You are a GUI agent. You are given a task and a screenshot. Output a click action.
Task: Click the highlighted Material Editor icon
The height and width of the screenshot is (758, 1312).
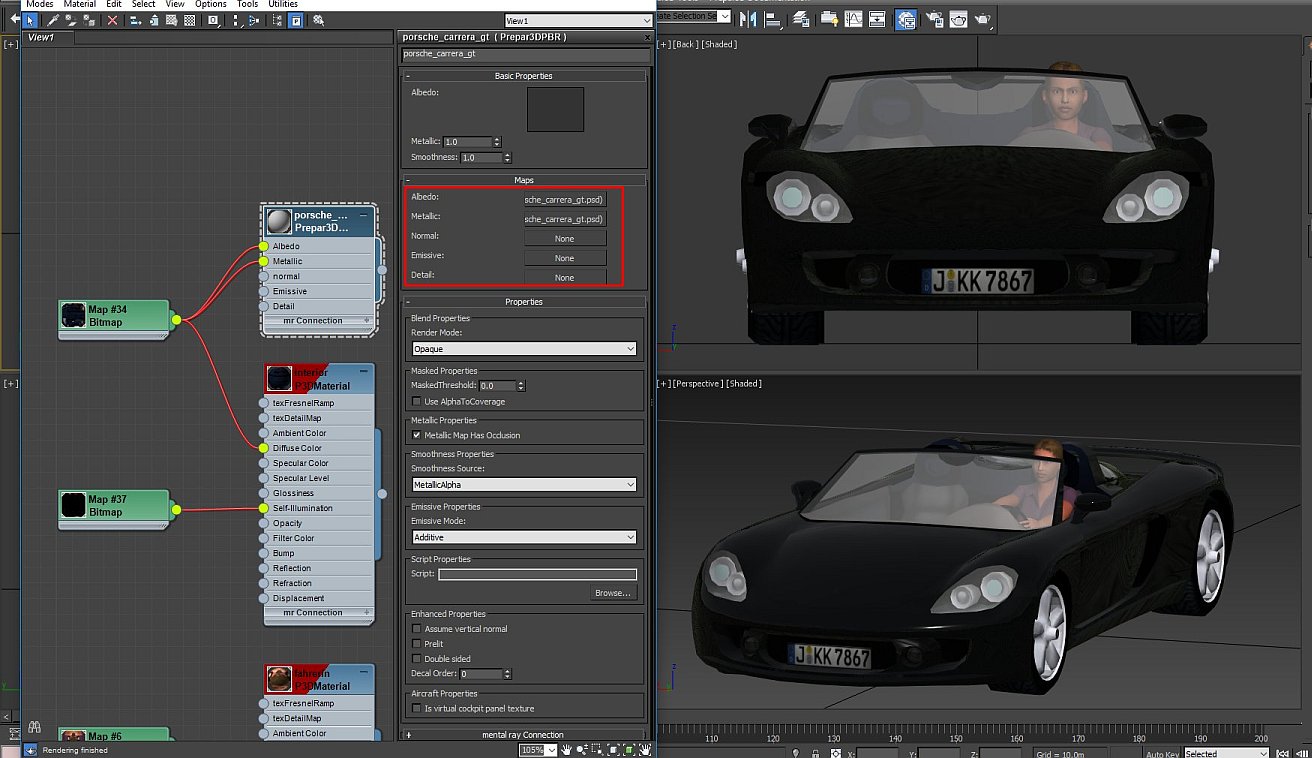[906, 18]
